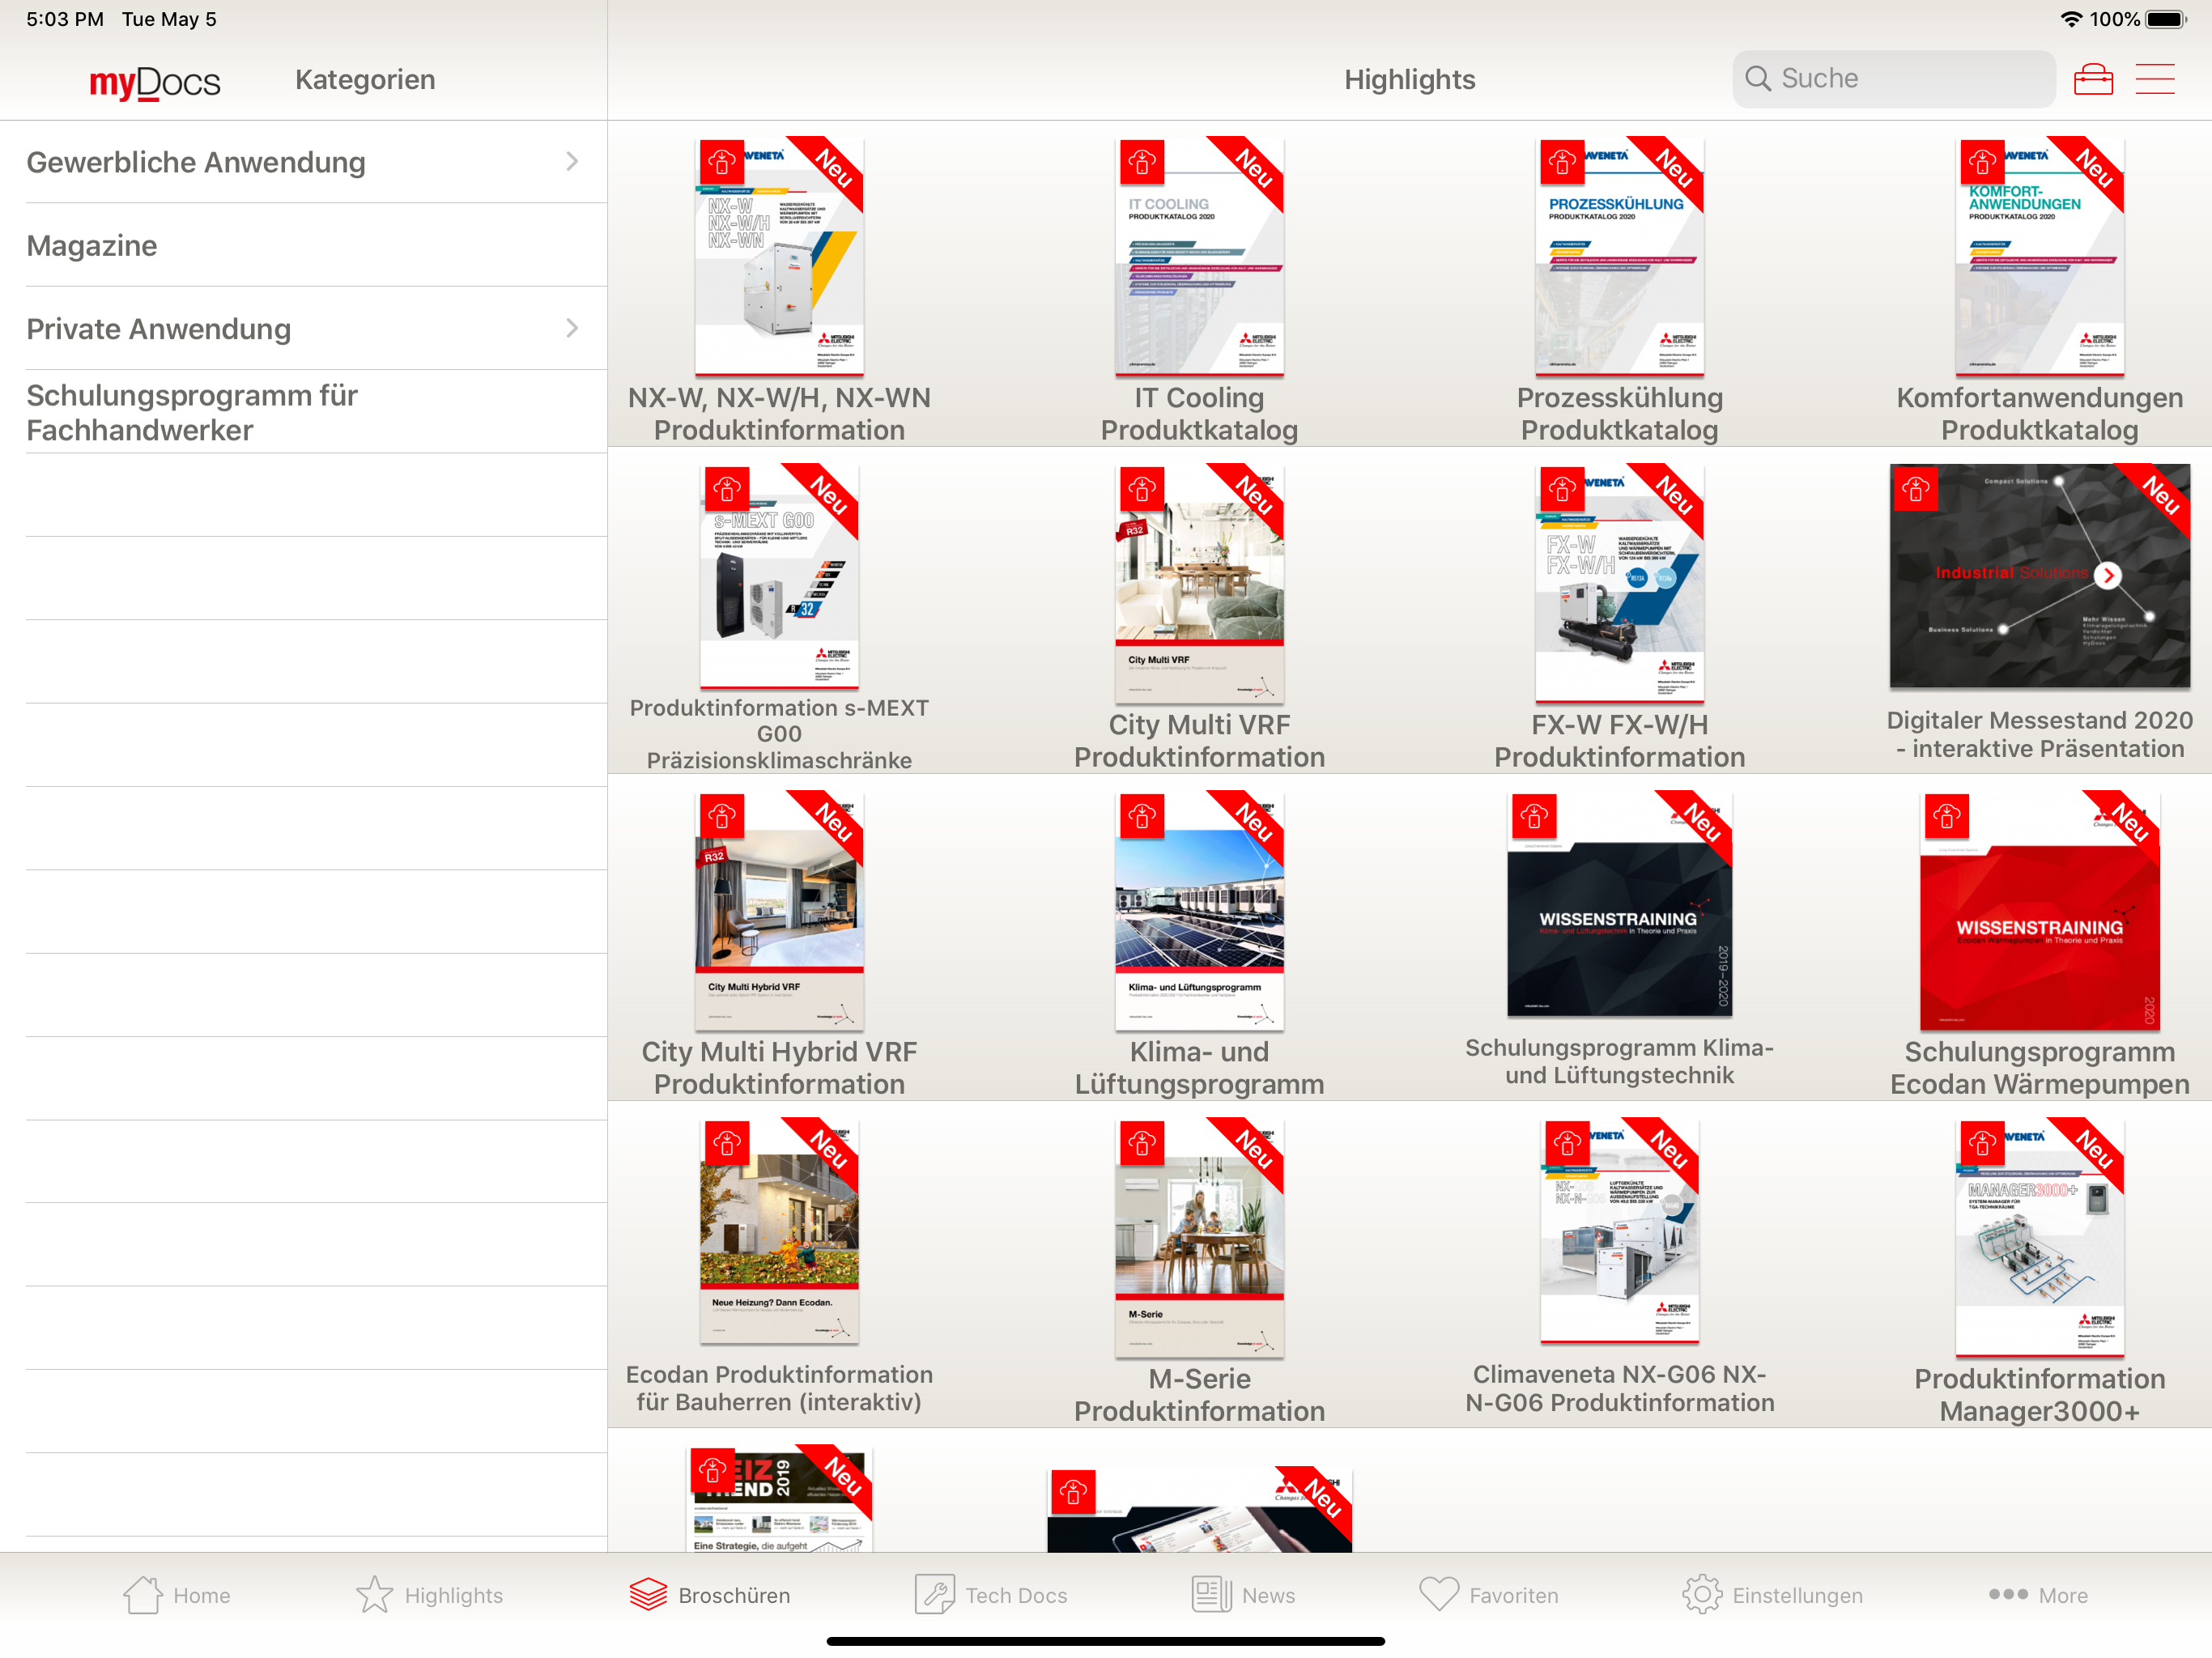Tap the 5:03 PM clock
This screenshot has height=1658, width=2212.
(x=65, y=19)
